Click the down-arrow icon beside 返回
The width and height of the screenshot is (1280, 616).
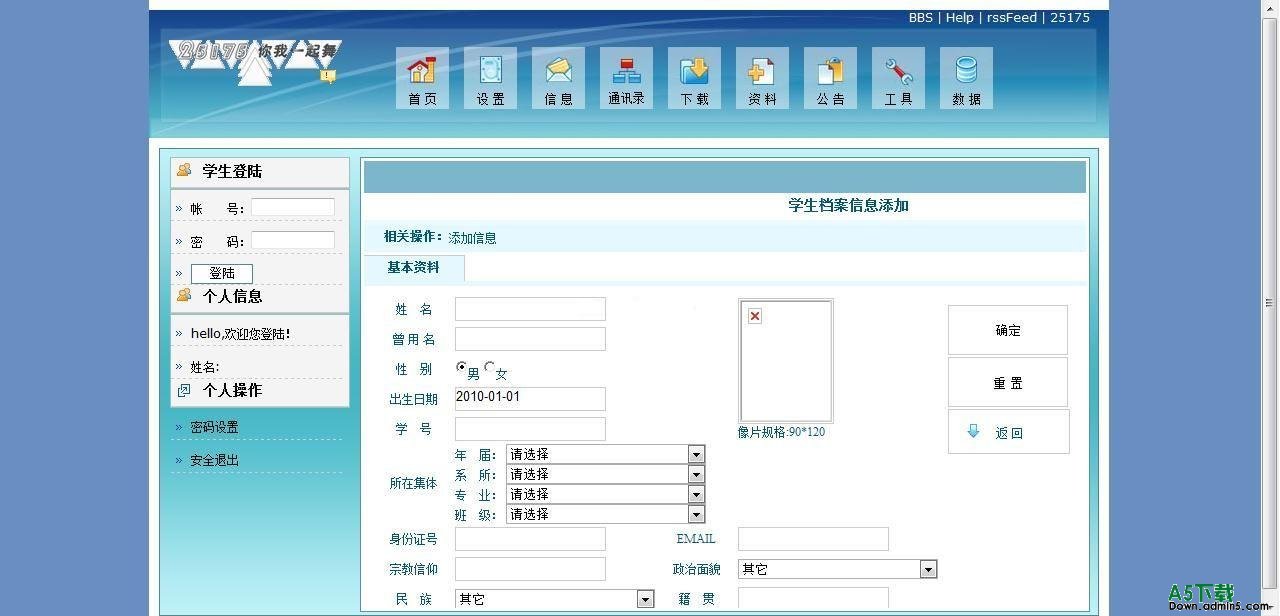point(973,431)
